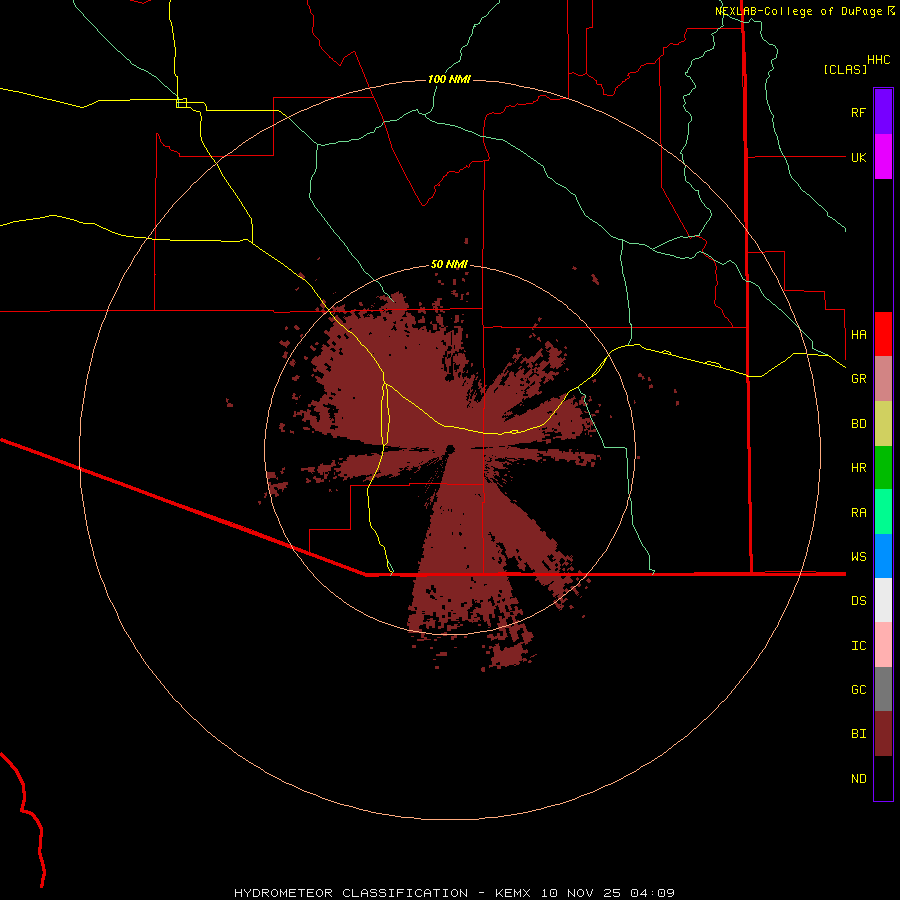Click the 04:09 timestamp

652,893
